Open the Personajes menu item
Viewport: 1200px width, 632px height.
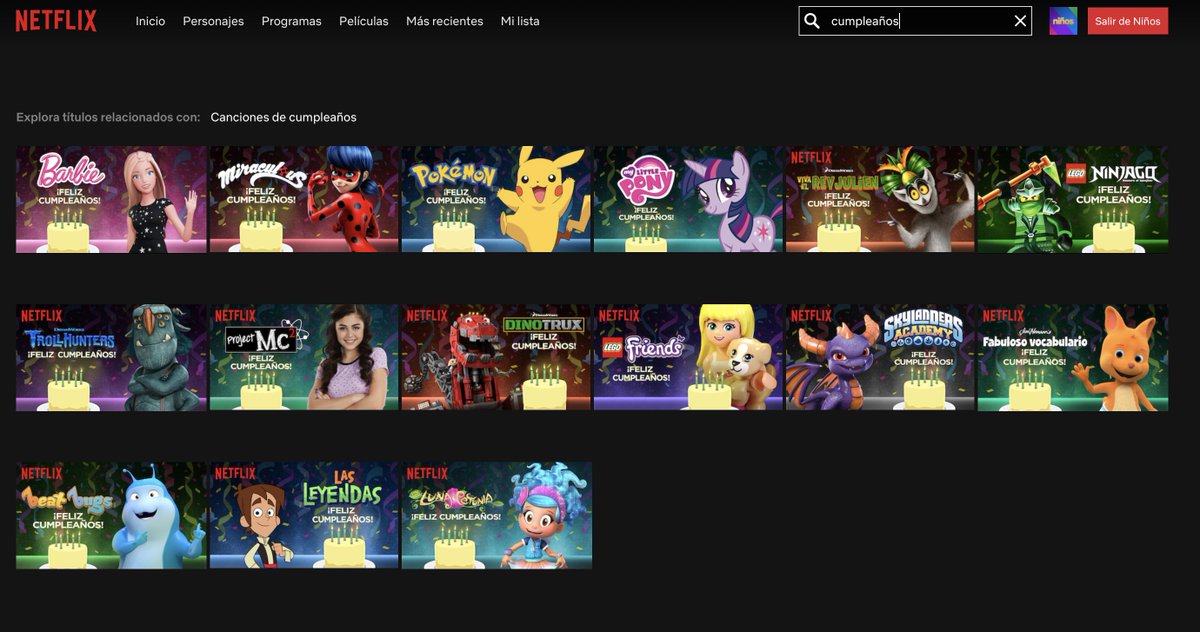(x=213, y=21)
